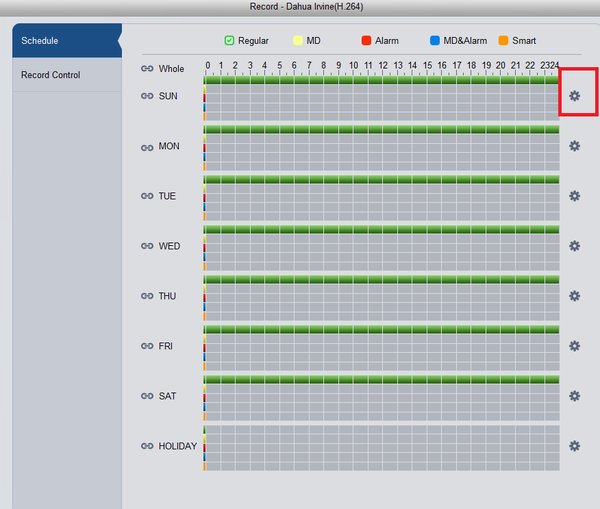
Task: Open settings gear for SUN schedule
Action: pyautogui.click(x=574, y=96)
